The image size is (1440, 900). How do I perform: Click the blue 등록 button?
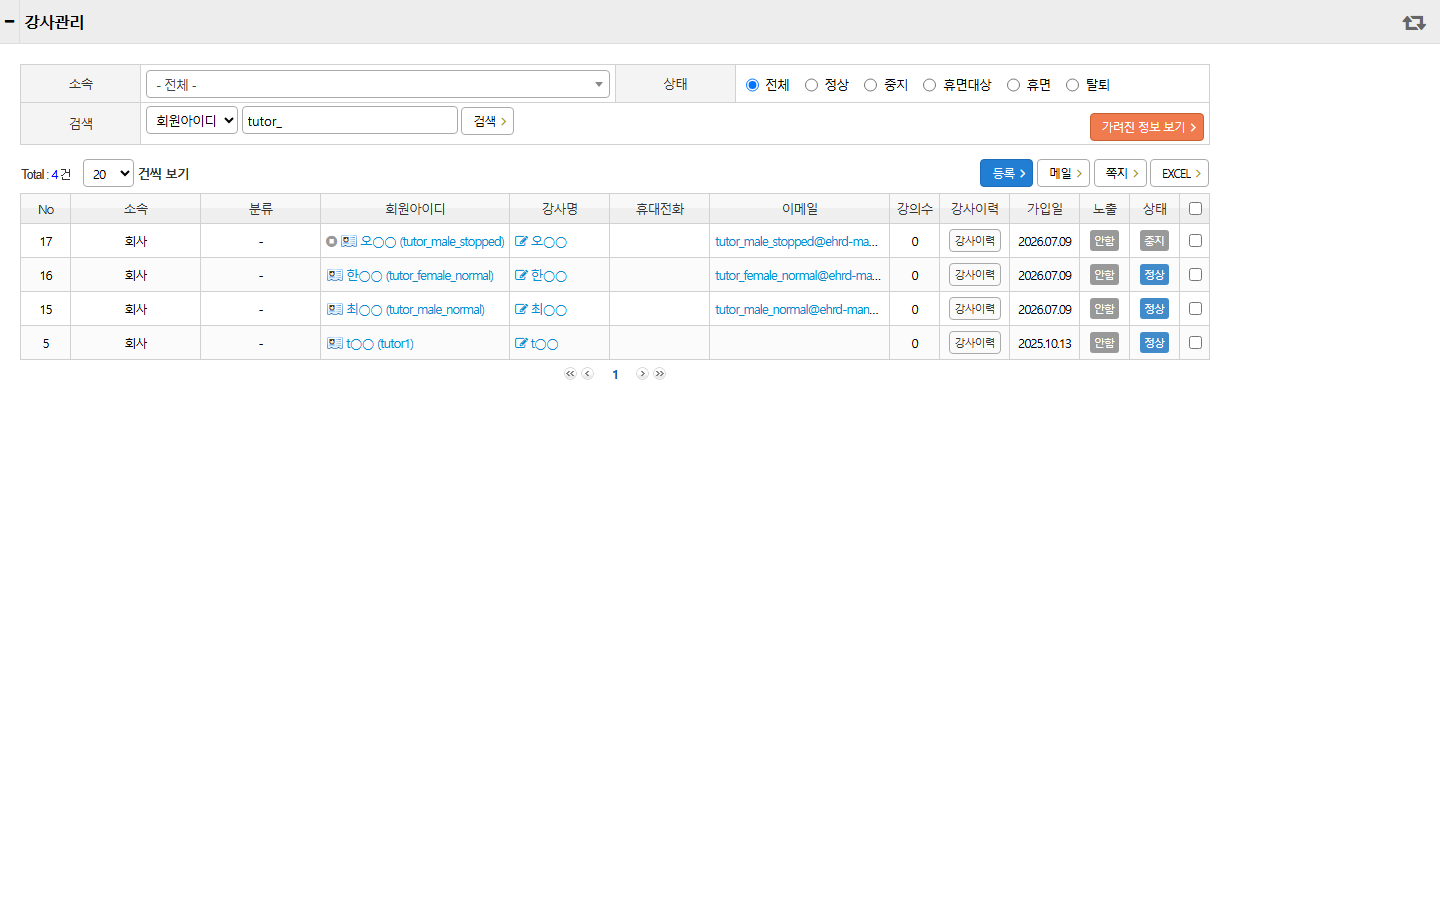1006,173
